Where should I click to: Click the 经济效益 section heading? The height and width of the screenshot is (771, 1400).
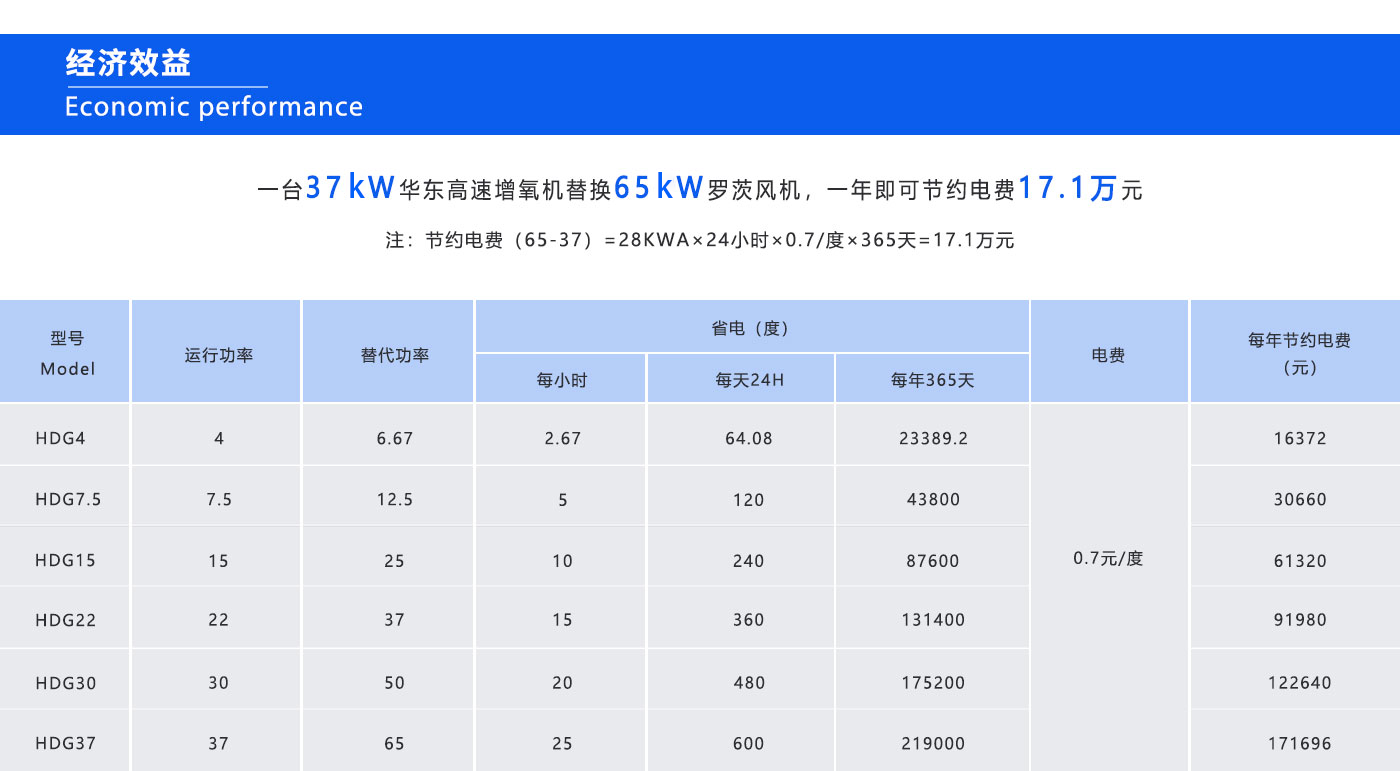pyautogui.click(x=128, y=63)
